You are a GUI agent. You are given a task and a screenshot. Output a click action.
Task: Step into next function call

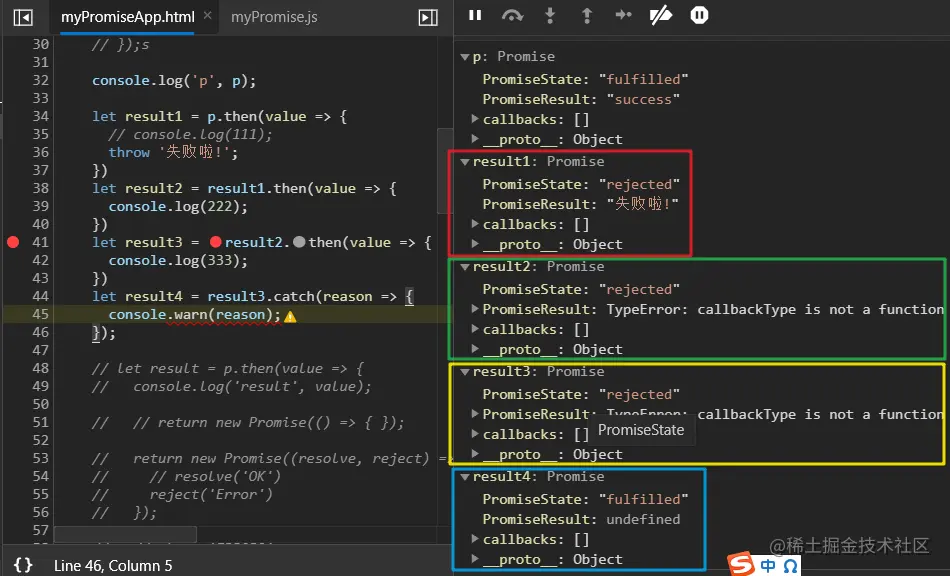pyautogui.click(x=550, y=15)
